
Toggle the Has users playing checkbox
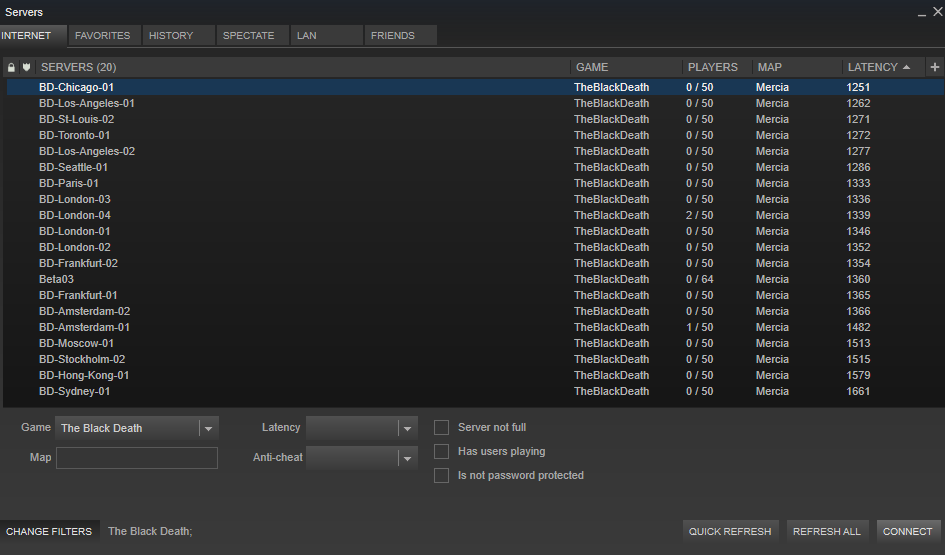[441, 452]
